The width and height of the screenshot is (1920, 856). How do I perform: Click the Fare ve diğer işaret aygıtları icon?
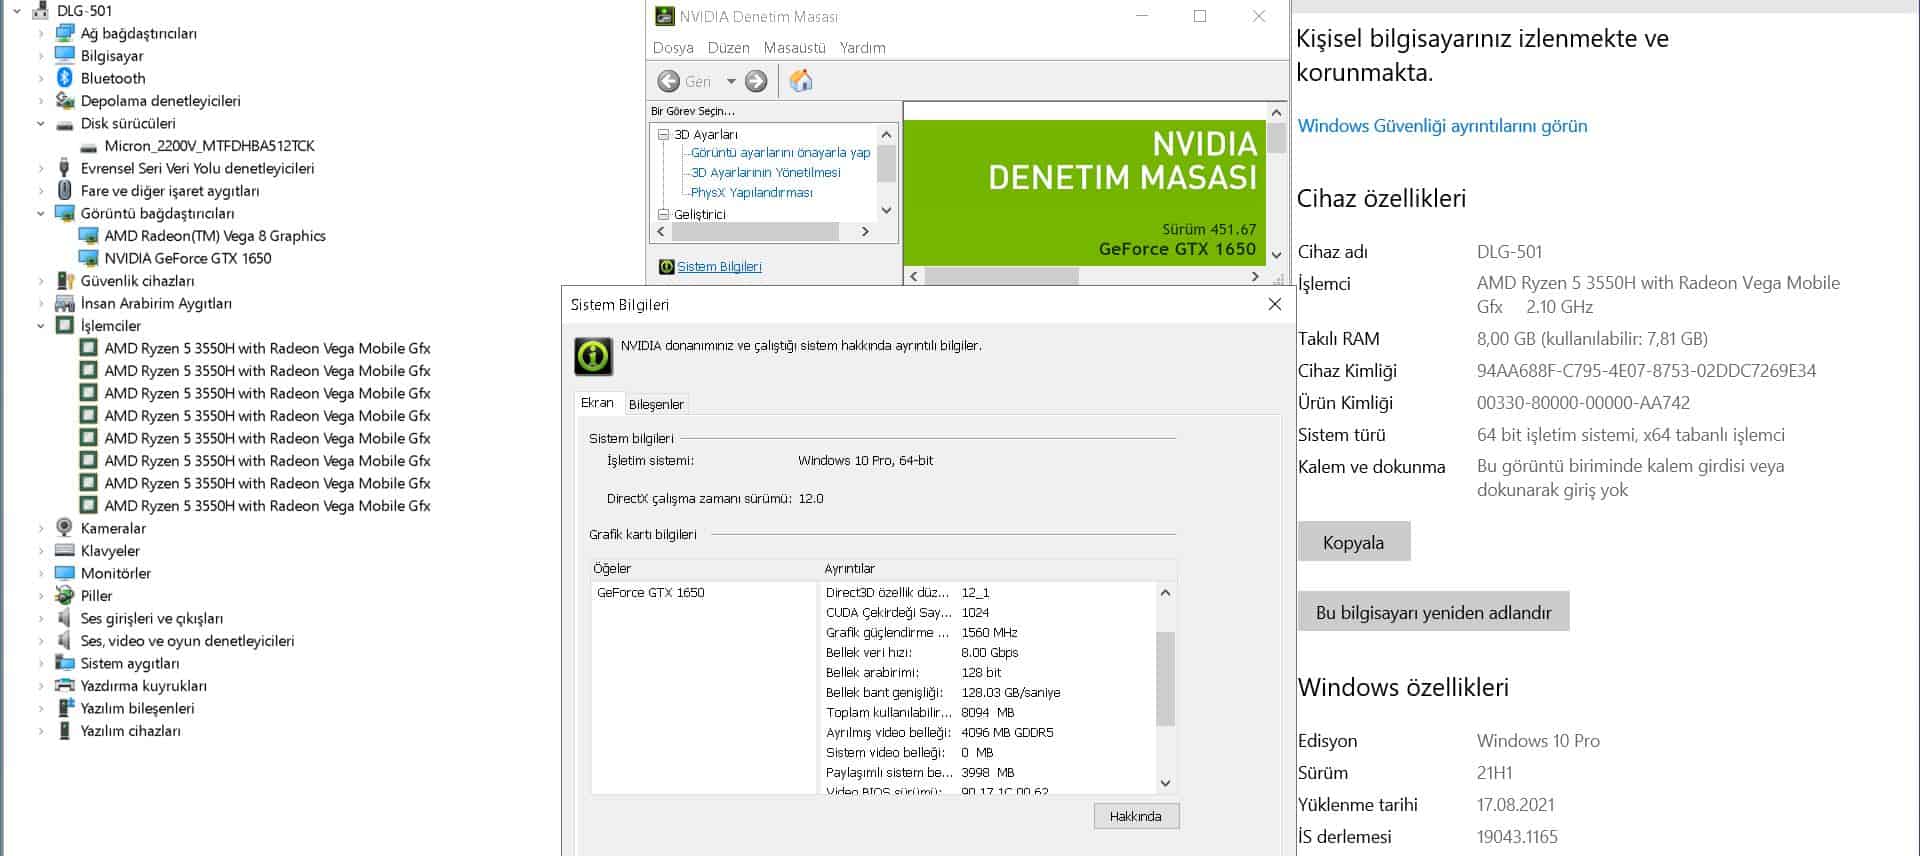65,190
